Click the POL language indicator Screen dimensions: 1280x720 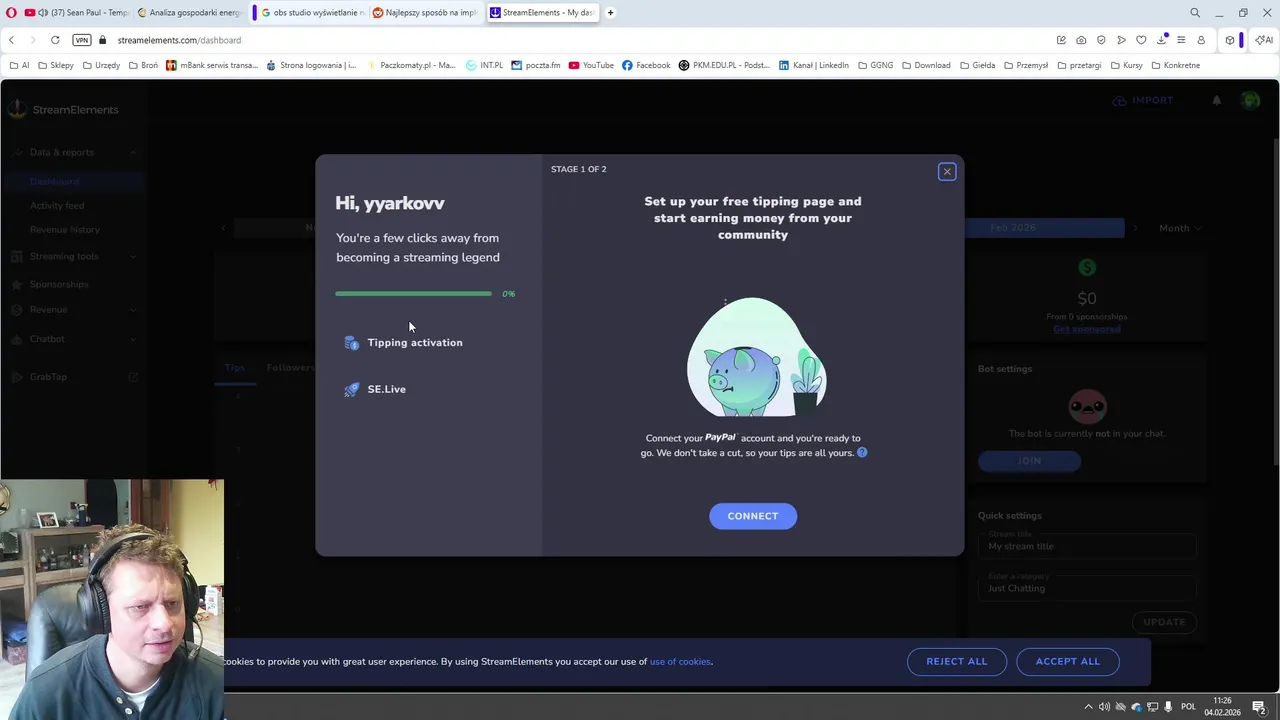coord(1188,707)
